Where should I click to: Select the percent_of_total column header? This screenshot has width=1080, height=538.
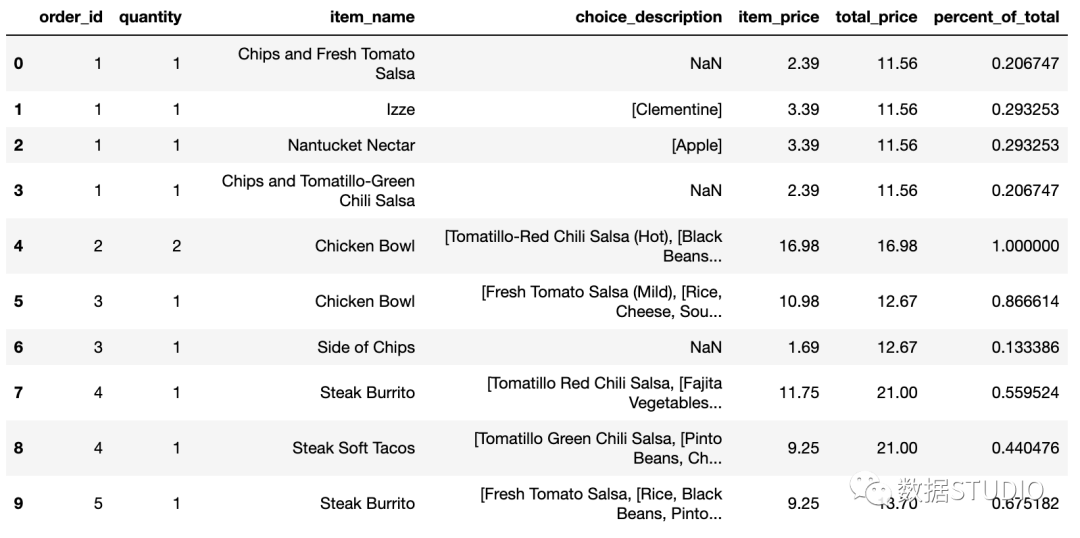(996, 17)
